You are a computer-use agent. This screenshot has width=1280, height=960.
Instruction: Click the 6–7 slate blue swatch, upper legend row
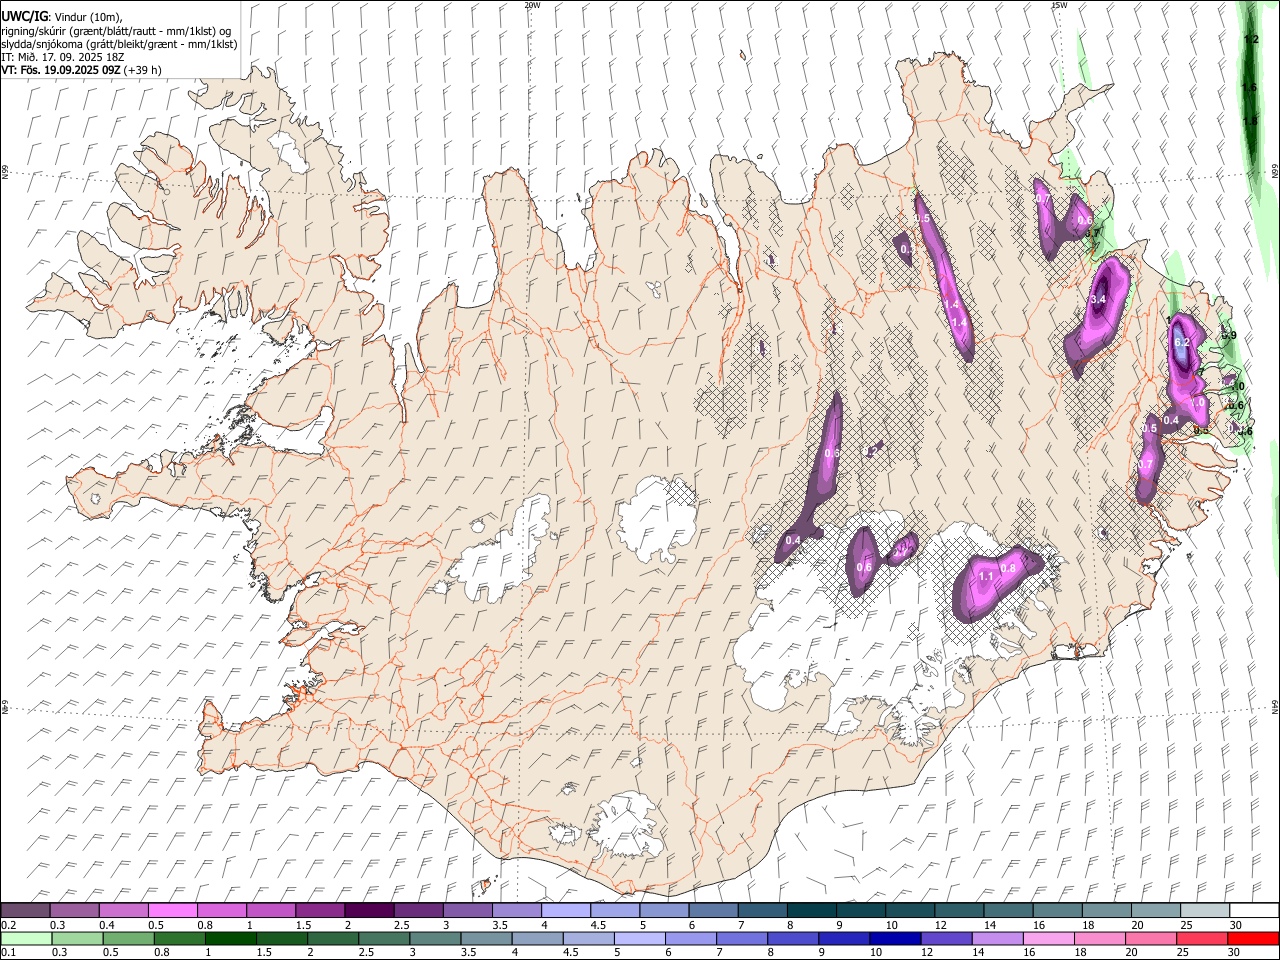[714, 911]
